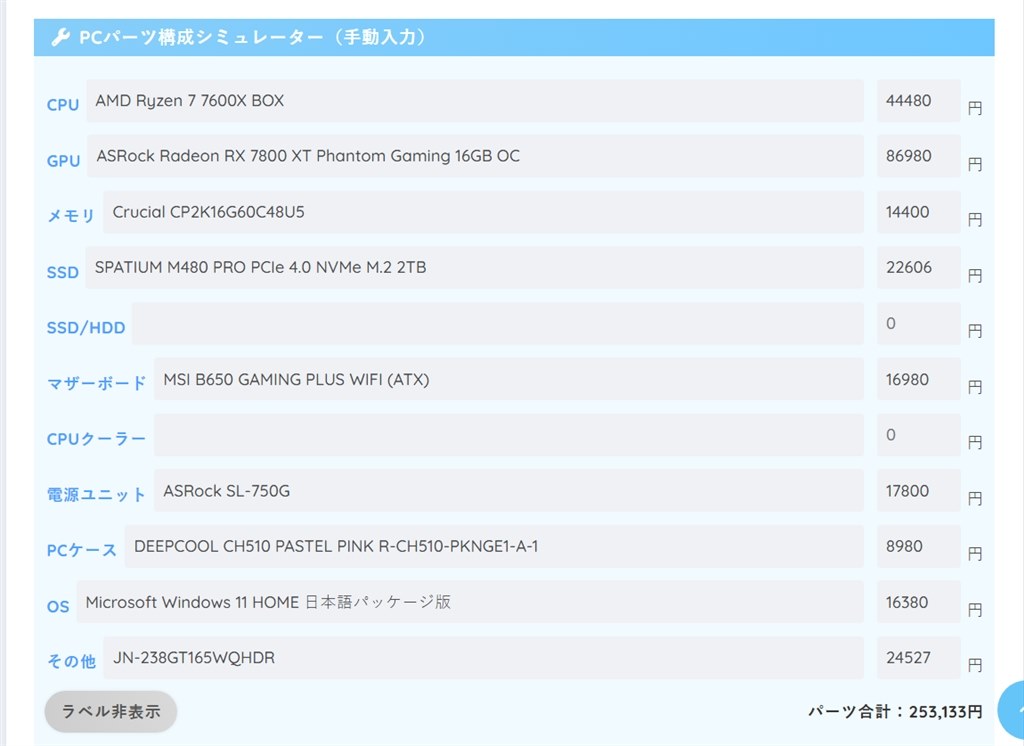Viewport: 1024px width, 746px height.
Task: Click the その他 field JN-238GT165WQHDR
Action: (483, 658)
